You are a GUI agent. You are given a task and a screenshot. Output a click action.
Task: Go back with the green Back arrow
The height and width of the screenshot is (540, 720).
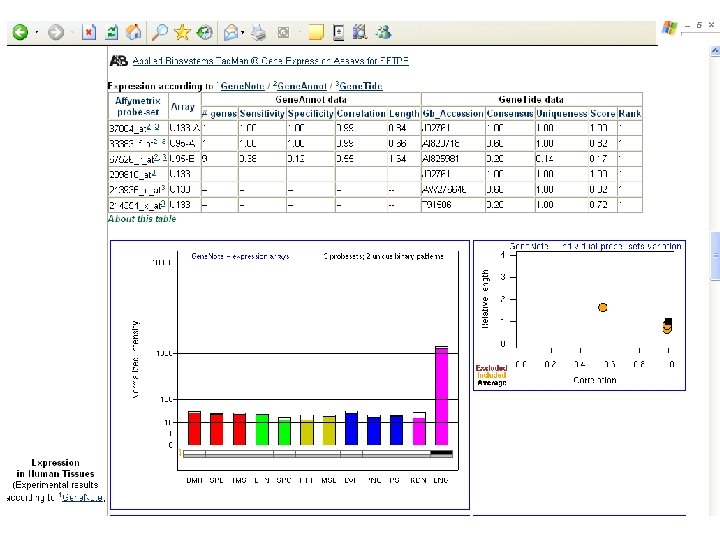(20, 32)
